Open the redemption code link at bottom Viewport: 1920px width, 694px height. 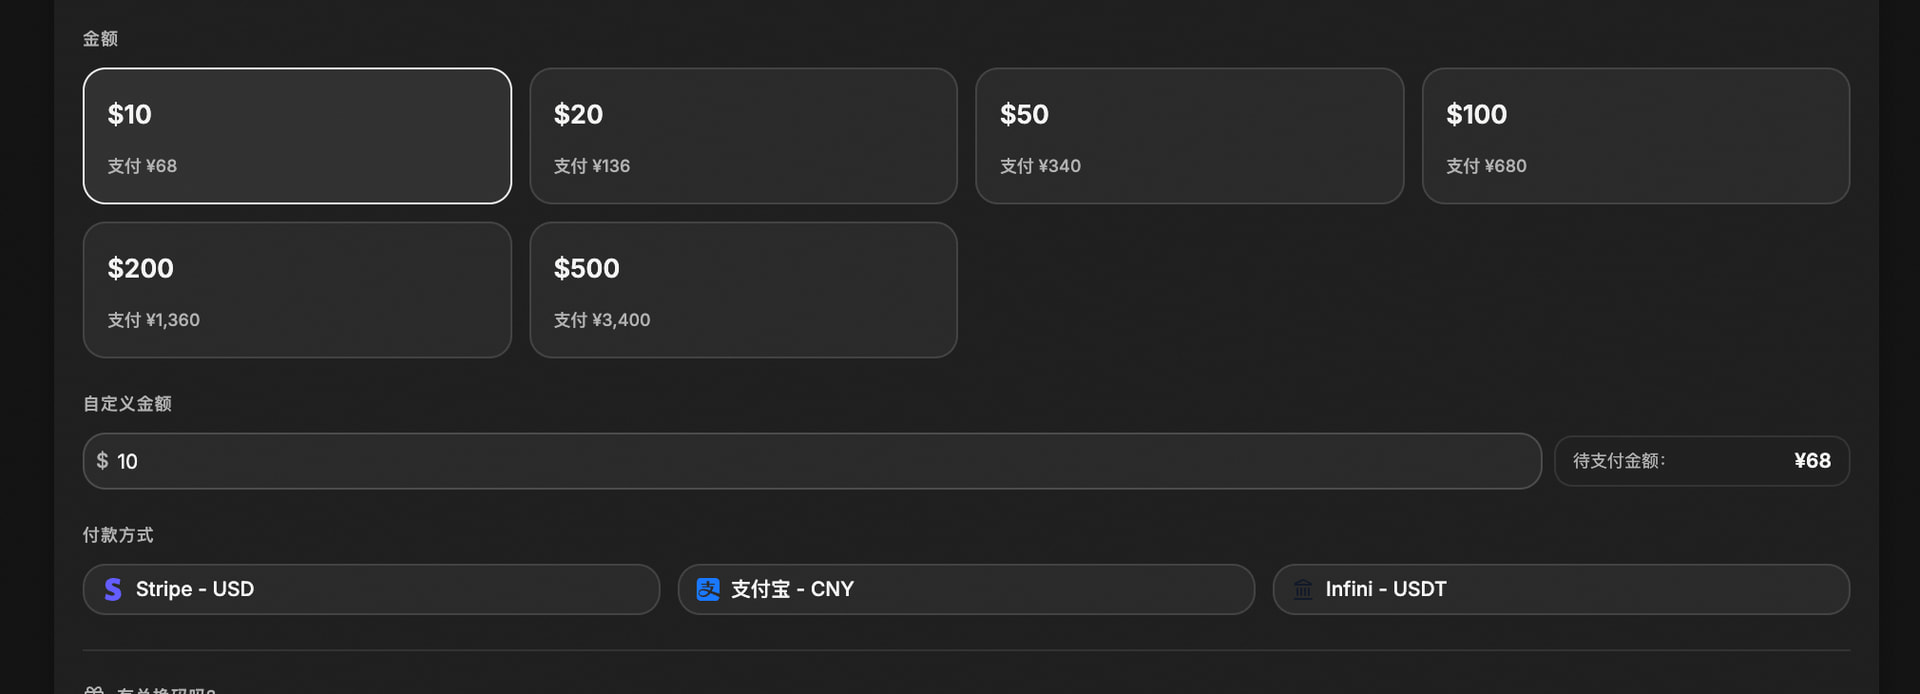pyautogui.click(x=165, y=690)
